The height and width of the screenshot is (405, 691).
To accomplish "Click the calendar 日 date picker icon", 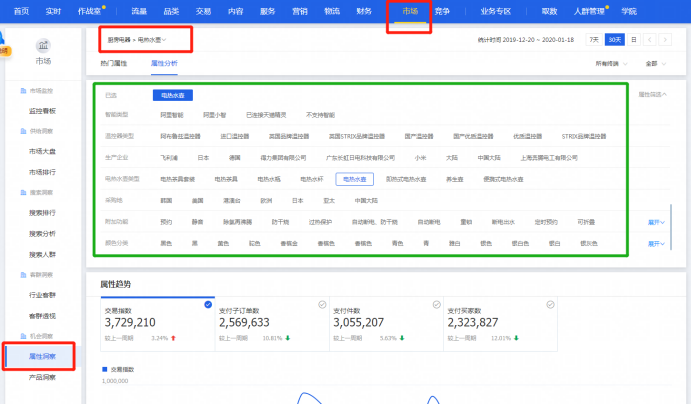I will coord(635,39).
